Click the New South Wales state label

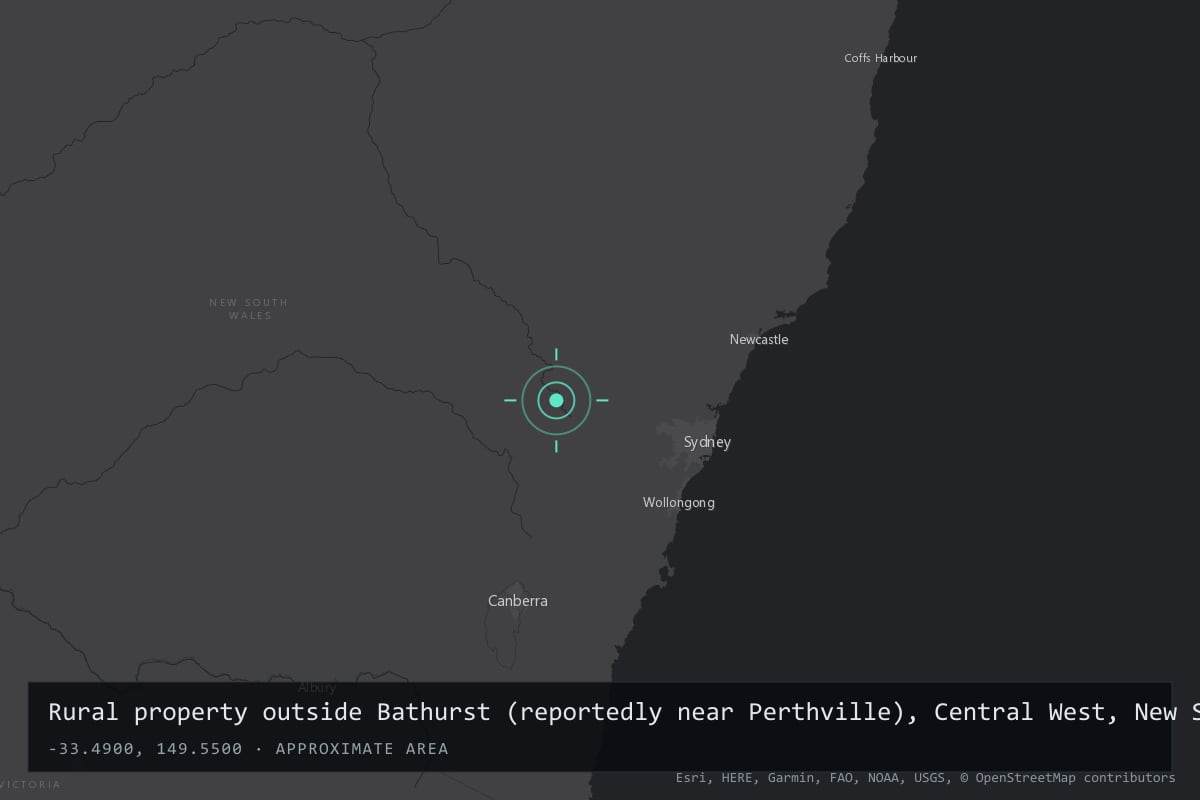pos(249,309)
